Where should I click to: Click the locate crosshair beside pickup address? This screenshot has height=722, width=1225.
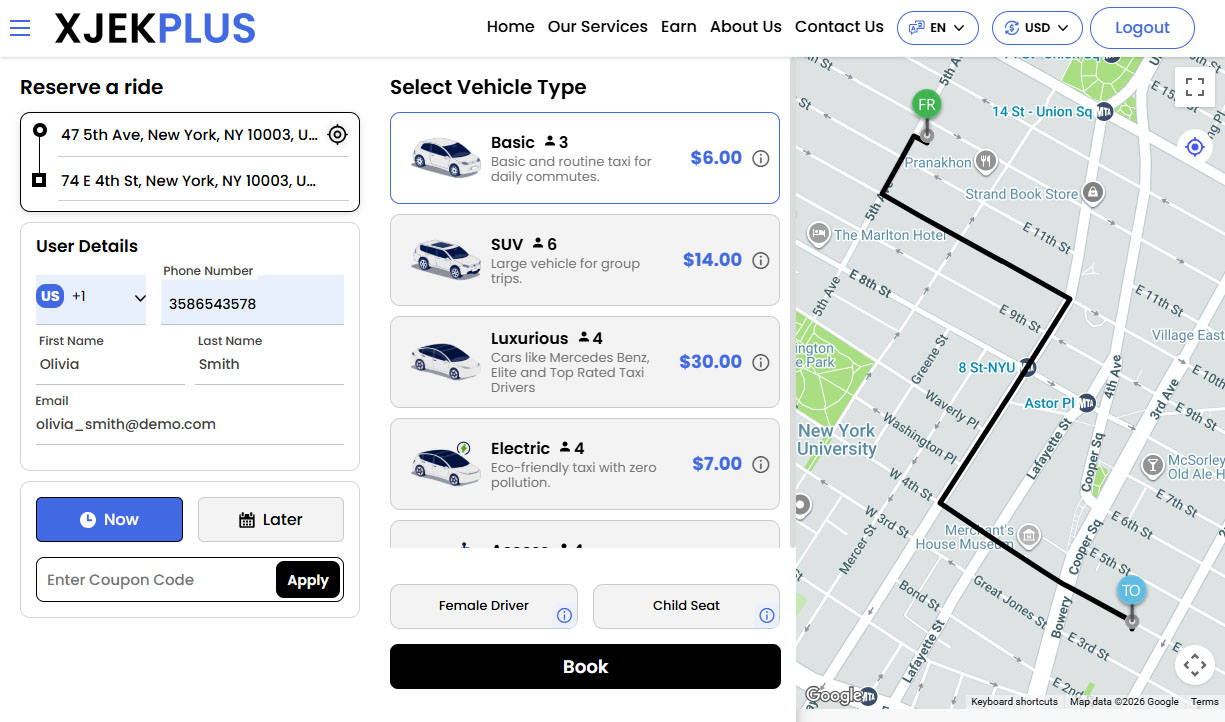tap(337, 134)
